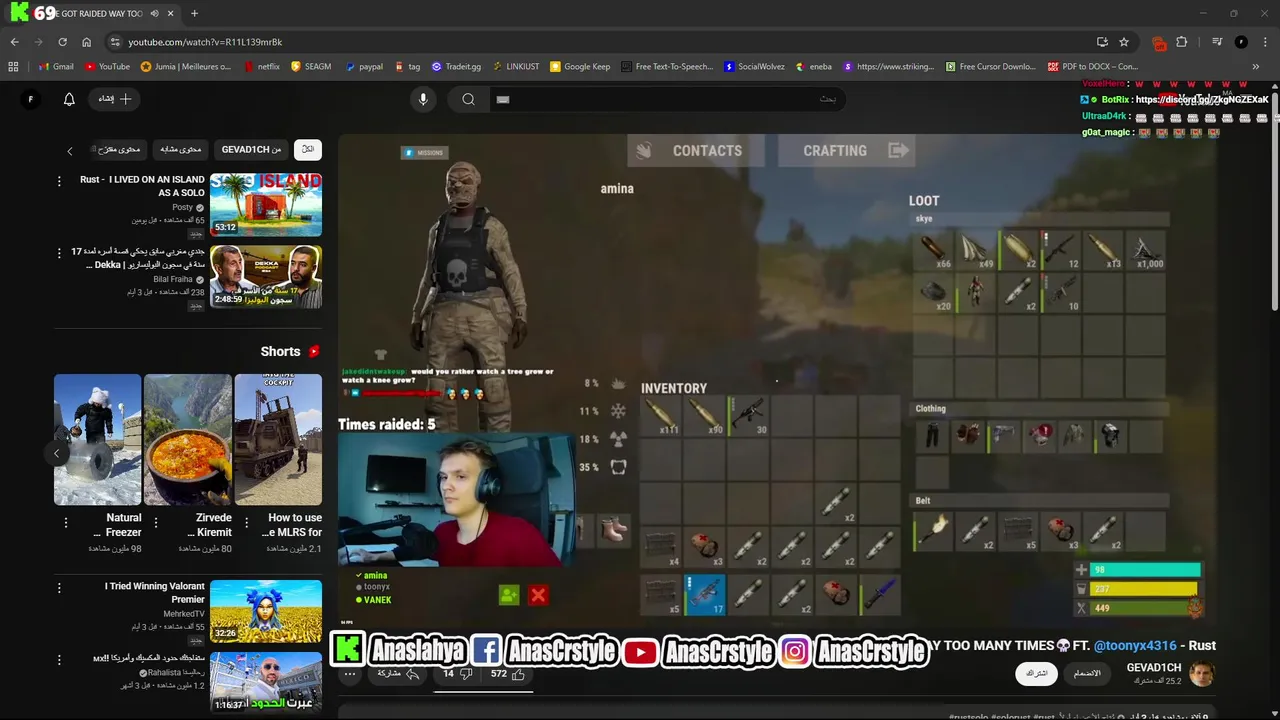Click the Shorts section logo
1280x720 pixels.
click(x=314, y=351)
